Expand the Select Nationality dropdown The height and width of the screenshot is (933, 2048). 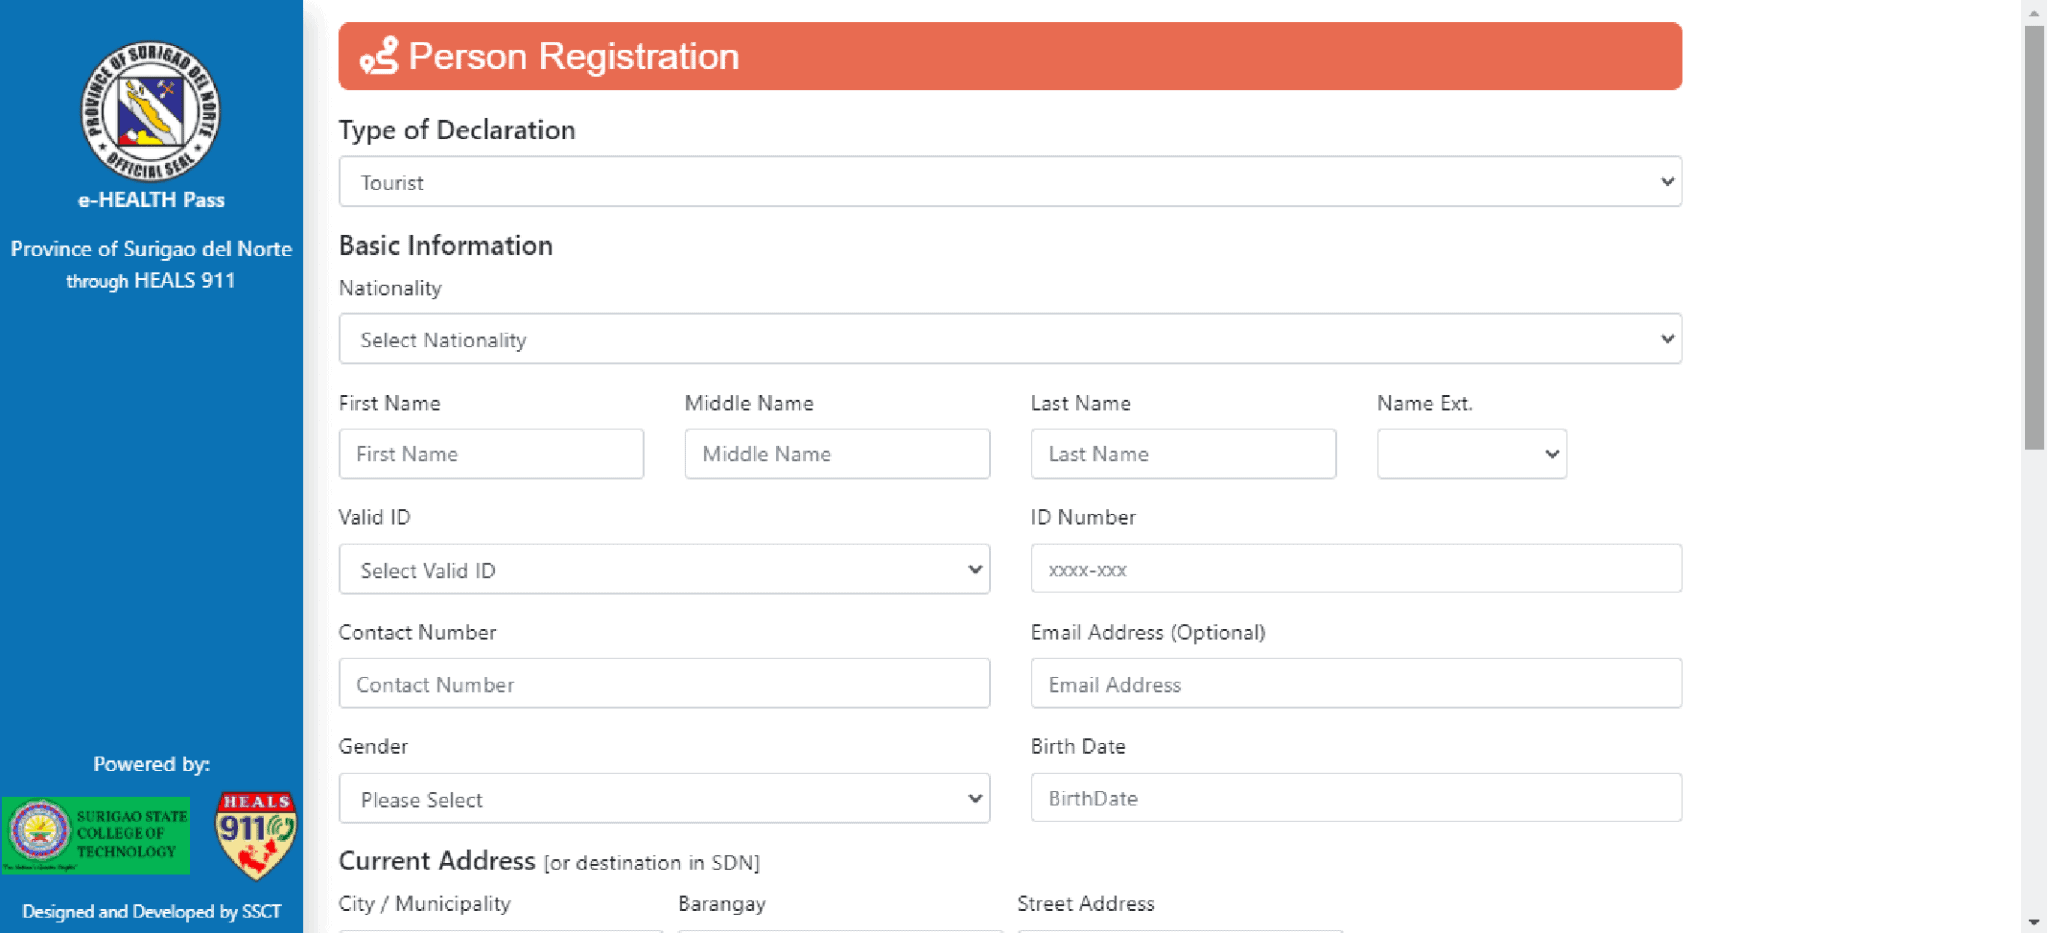click(x=1009, y=339)
